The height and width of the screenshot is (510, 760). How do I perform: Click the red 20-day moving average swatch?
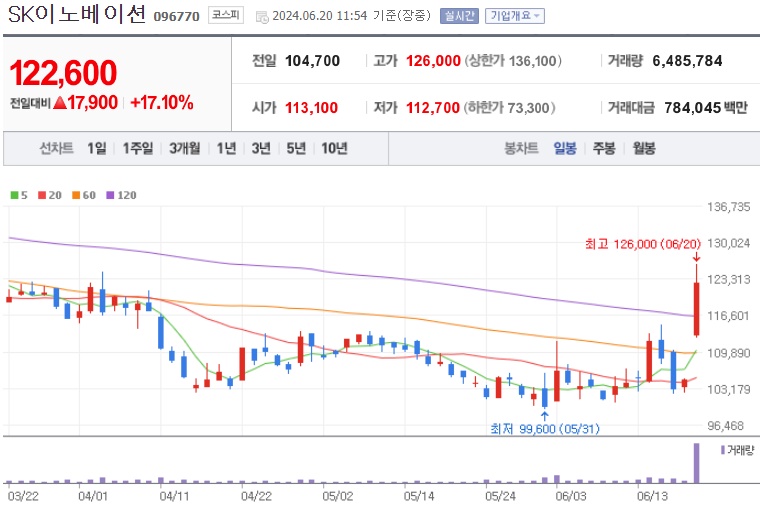[x=42, y=195]
